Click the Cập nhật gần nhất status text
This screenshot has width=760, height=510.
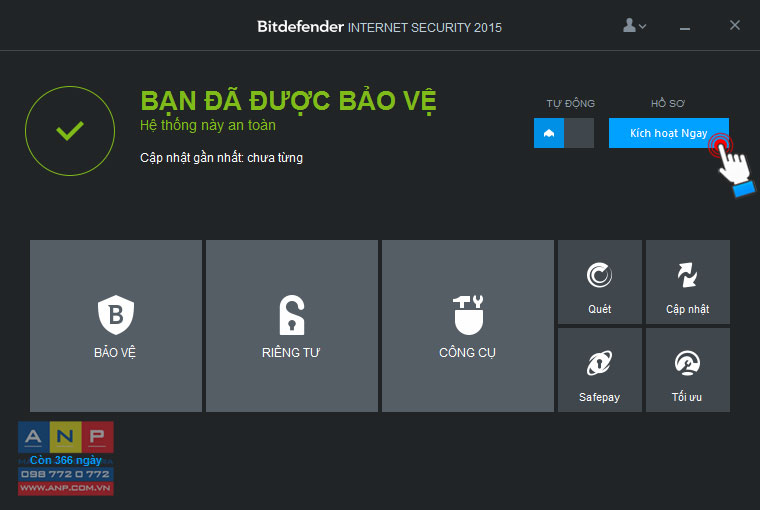[x=222, y=158]
